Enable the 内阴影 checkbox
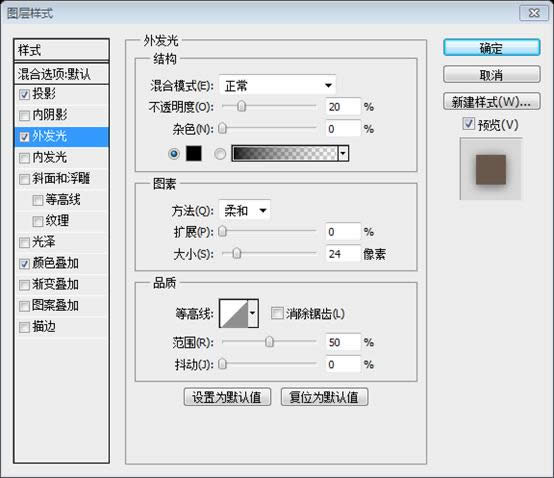Image resolution: width=554 pixels, height=478 pixels. (x=24, y=116)
